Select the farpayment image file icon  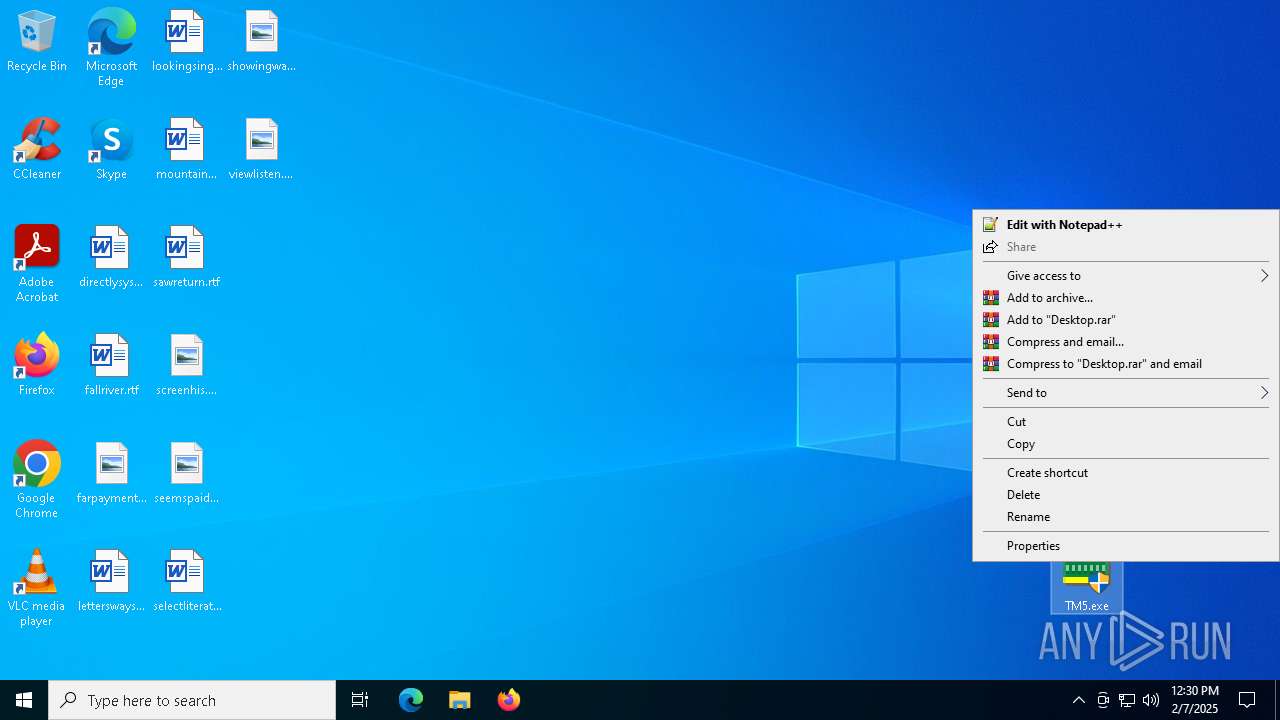(x=111, y=473)
